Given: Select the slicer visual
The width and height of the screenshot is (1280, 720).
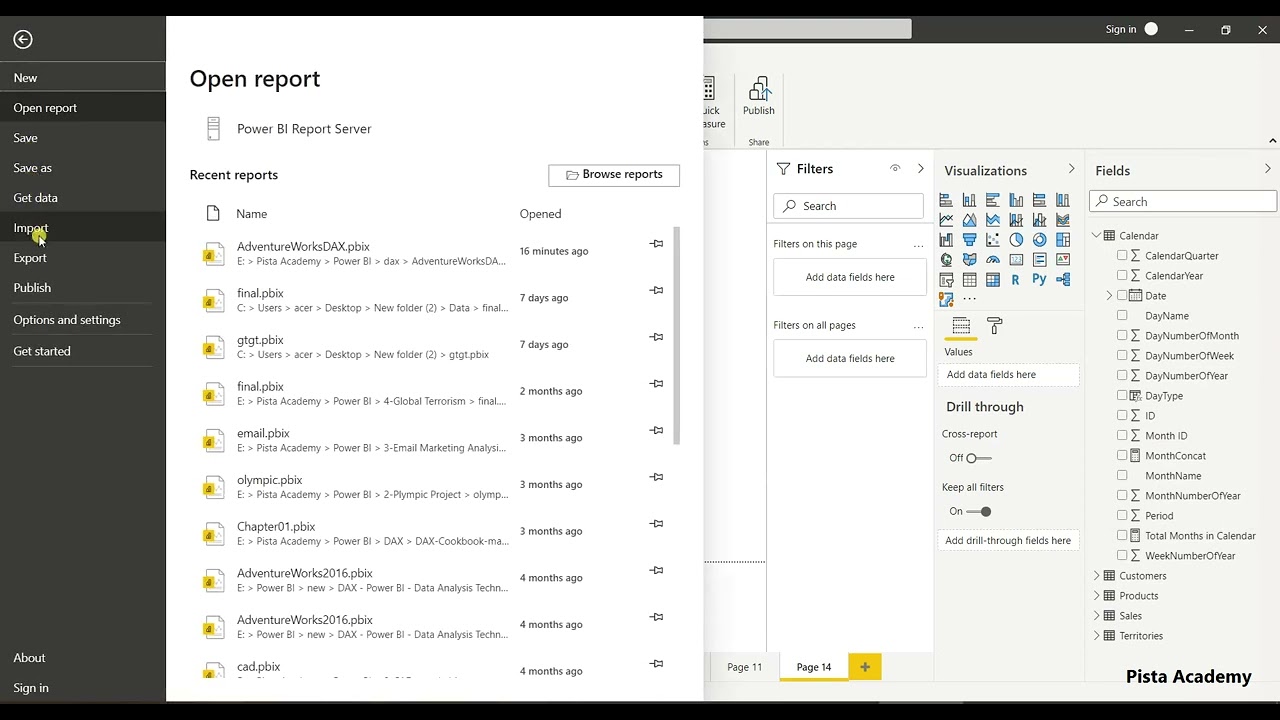Looking at the screenshot, I should (x=946, y=280).
